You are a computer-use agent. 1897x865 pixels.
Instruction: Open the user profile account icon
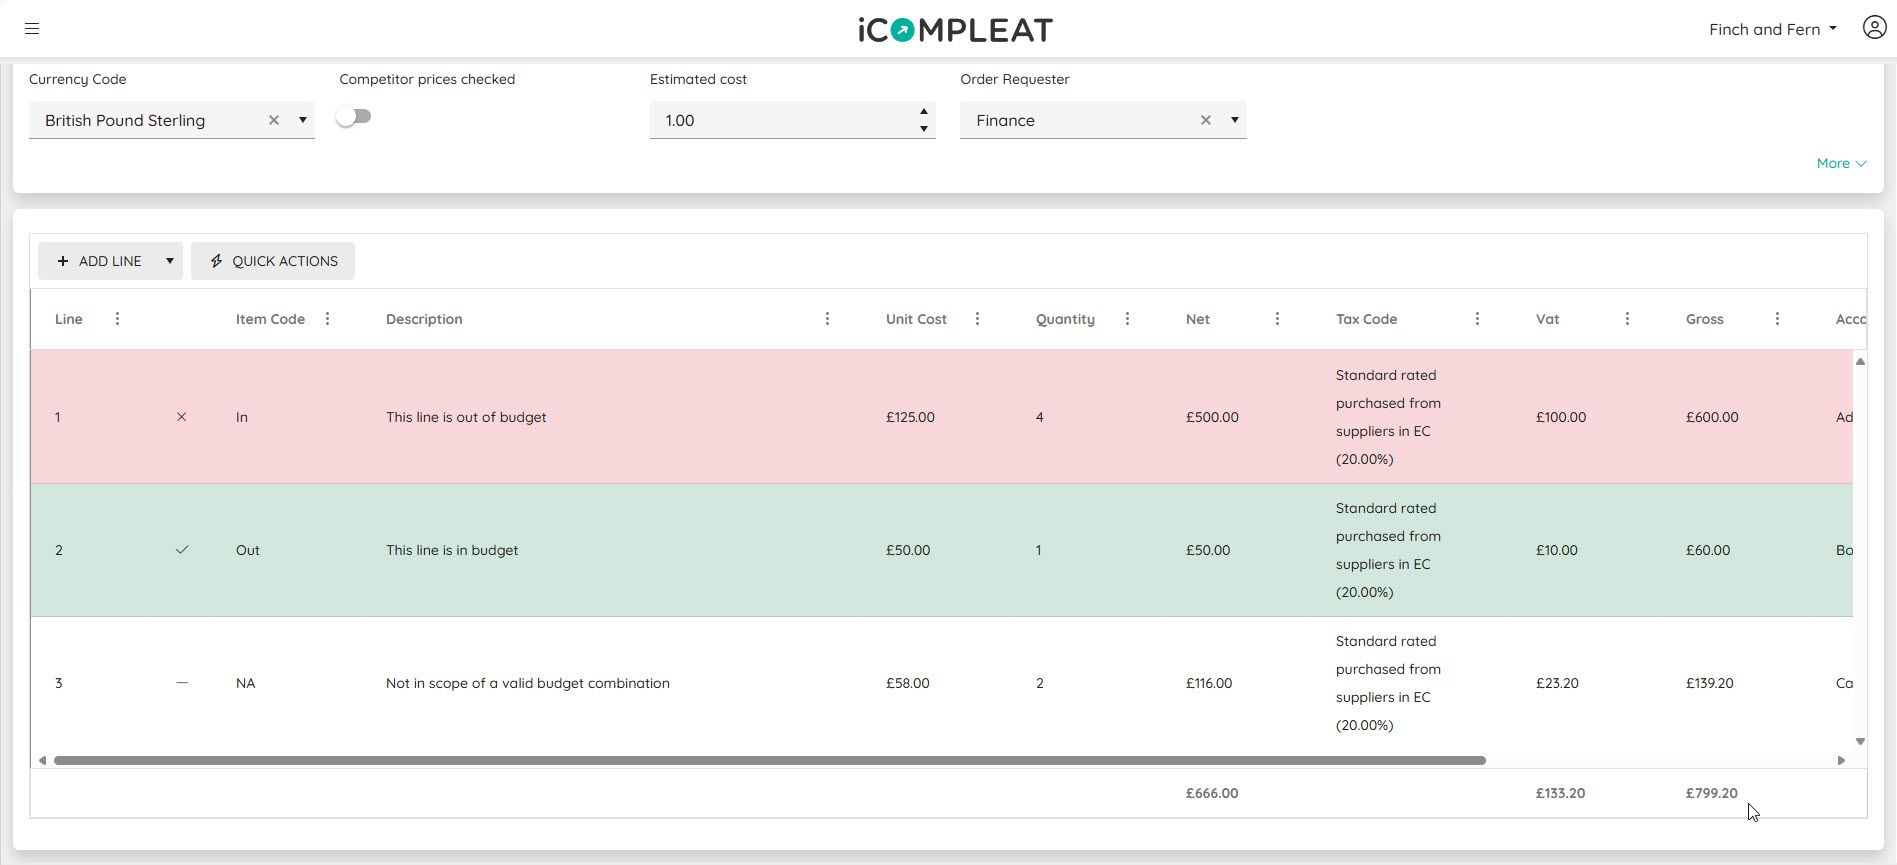1874,28
